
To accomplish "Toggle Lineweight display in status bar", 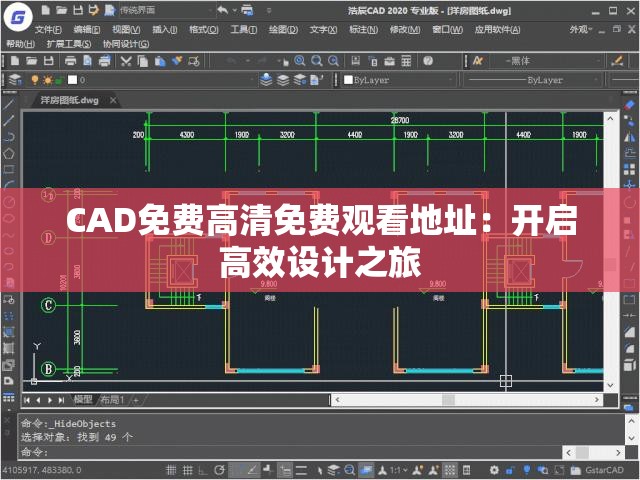I will click(301, 470).
